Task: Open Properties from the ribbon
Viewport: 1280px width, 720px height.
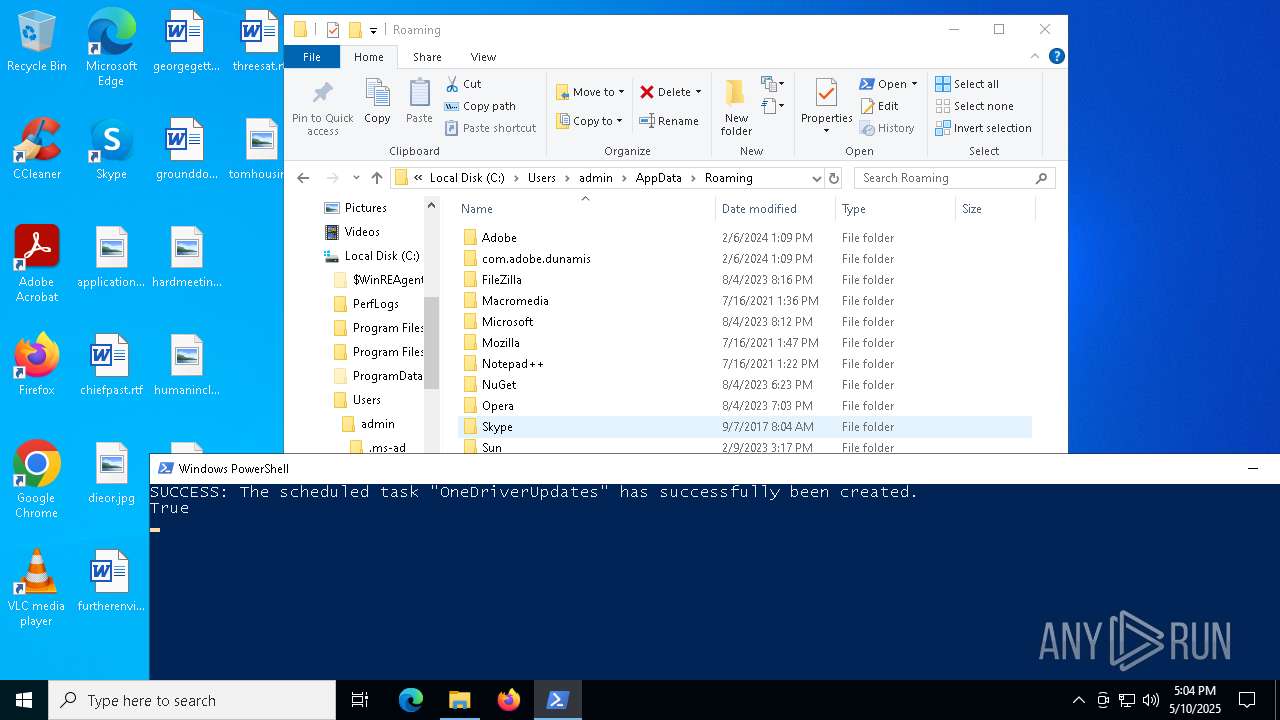Action: 826,108
